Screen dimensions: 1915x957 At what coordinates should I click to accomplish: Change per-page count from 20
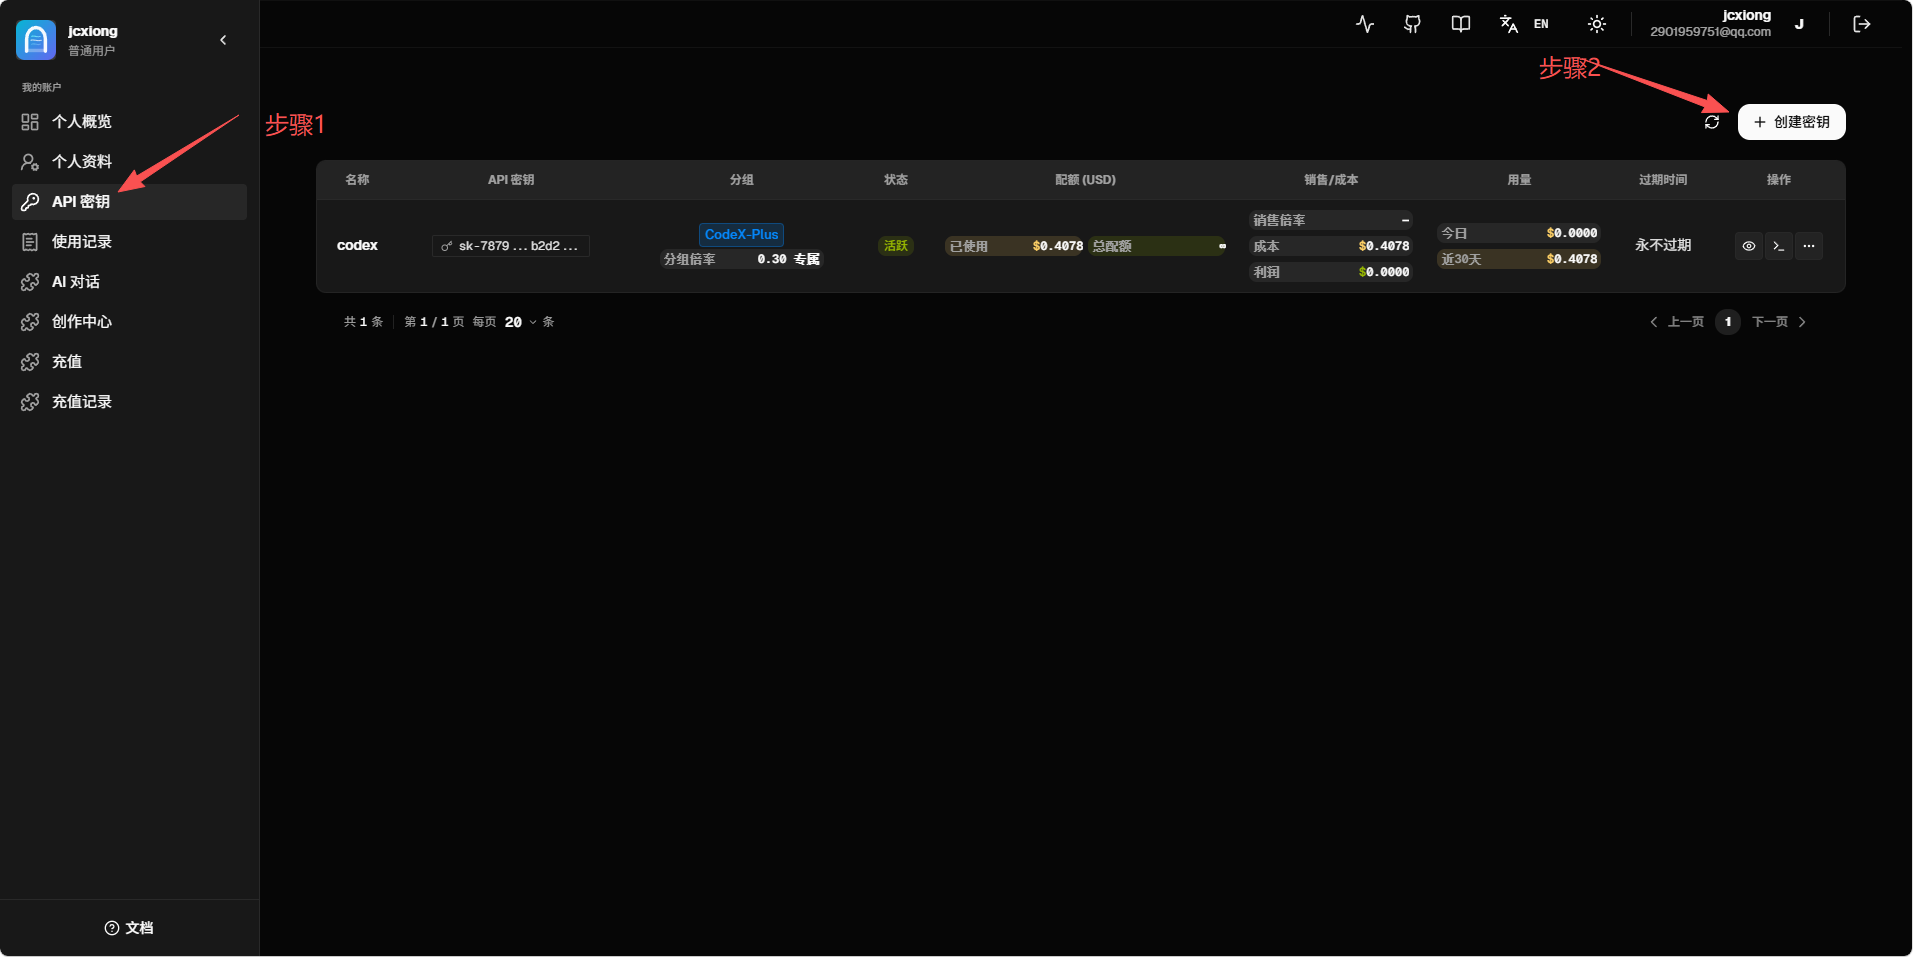tap(520, 322)
